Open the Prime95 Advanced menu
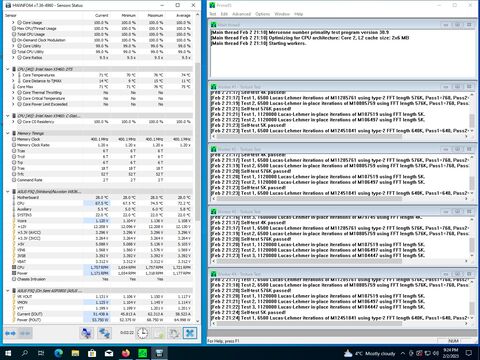Viewport: 480px width, 360px height. pyautogui.click(x=241, y=14)
